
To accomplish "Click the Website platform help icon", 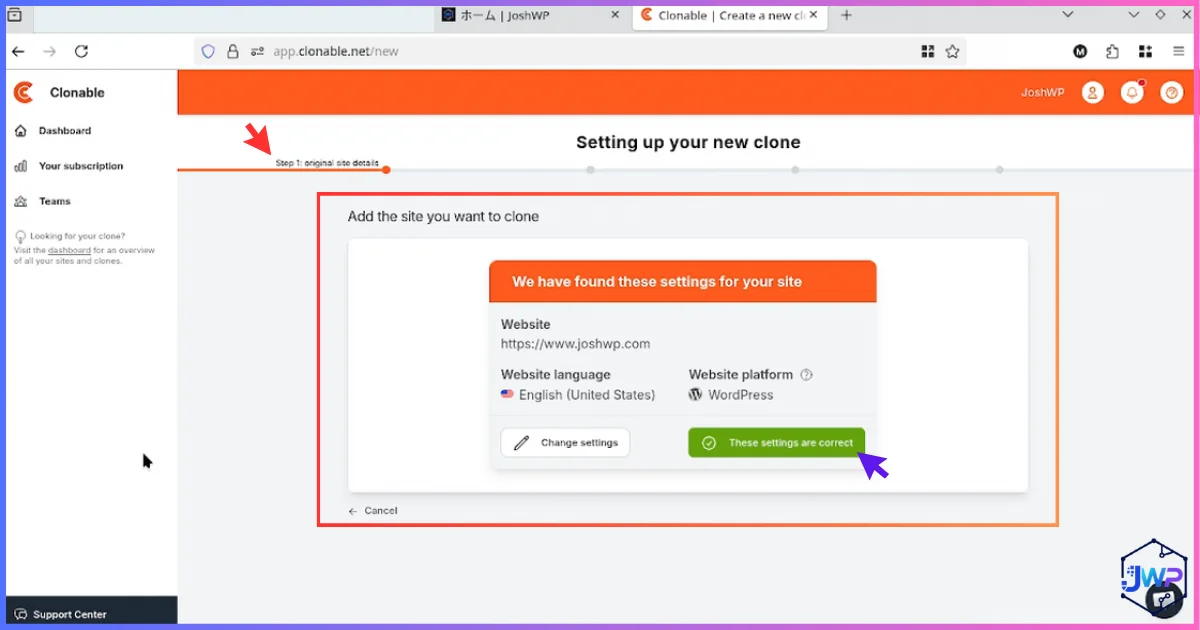I will pyautogui.click(x=807, y=375).
